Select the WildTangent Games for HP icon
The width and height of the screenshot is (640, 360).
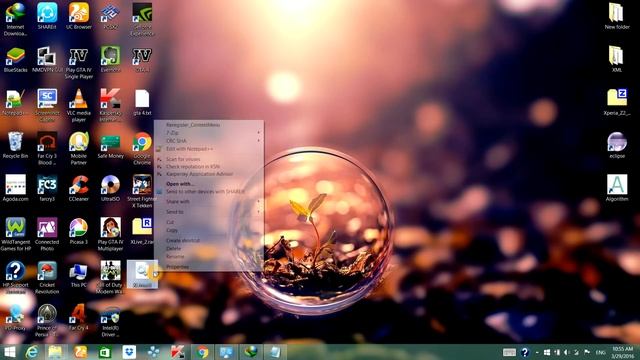(16, 235)
